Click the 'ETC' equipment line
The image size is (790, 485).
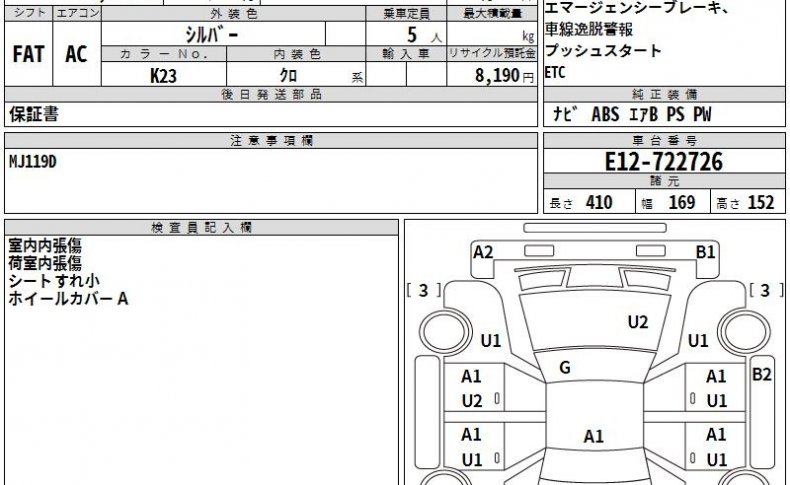pyautogui.click(x=555, y=73)
